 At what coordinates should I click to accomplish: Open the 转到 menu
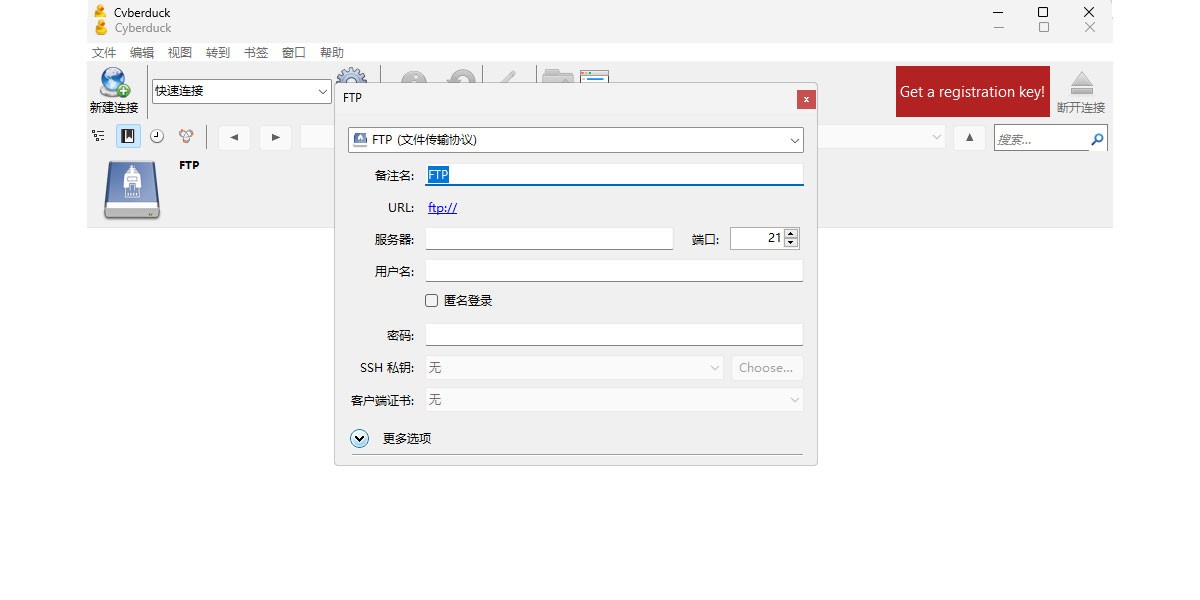(x=218, y=53)
